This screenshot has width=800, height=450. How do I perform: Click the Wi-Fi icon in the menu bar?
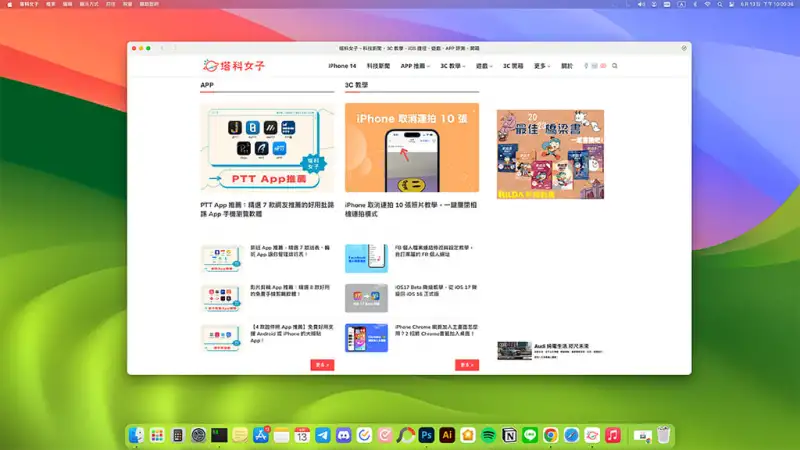click(707, 4)
